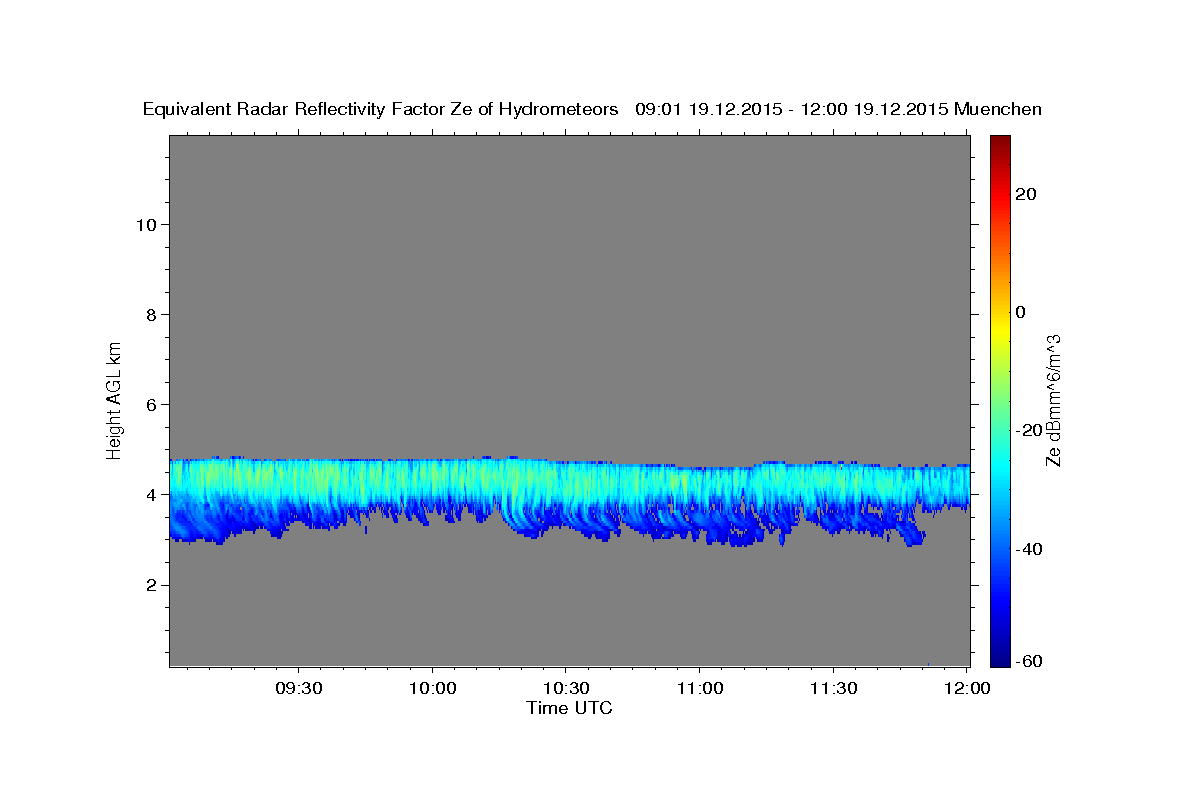Image resolution: width=1200 pixels, height=800 pixels.
Task: Click the 'Height AGL km' axis label
Action: pos(115,400)
